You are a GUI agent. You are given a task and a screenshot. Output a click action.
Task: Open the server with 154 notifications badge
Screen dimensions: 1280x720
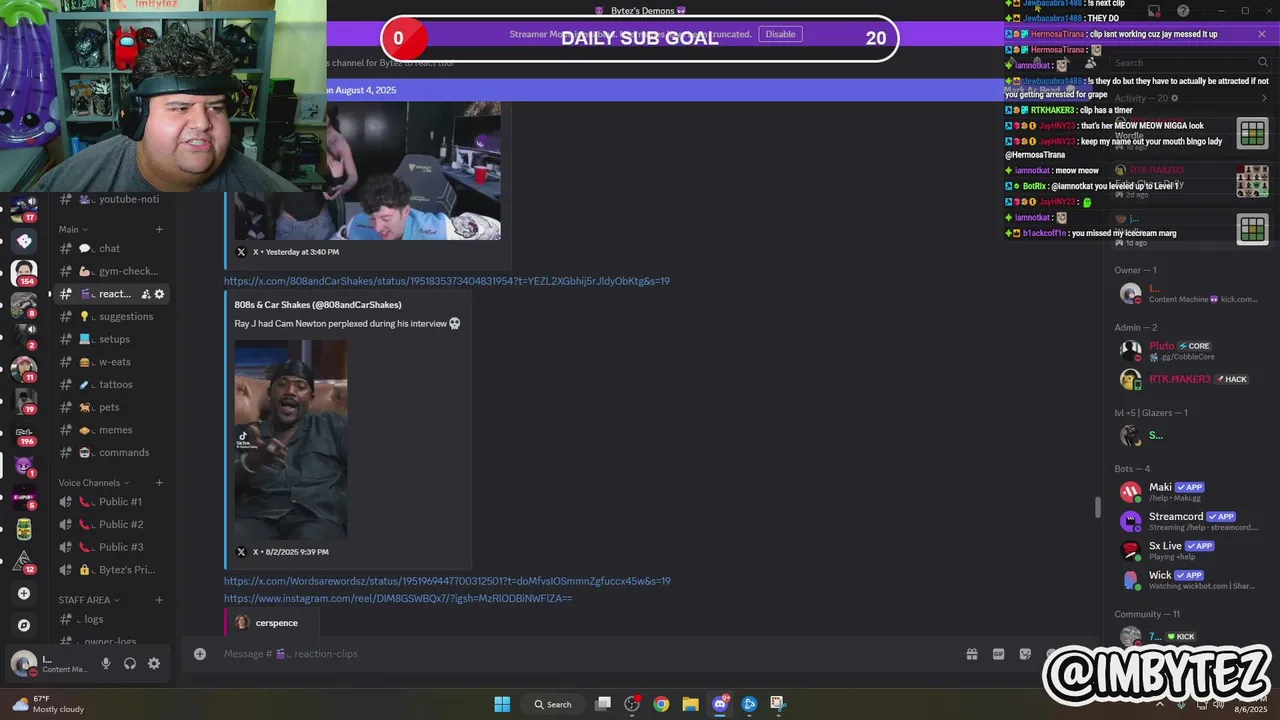[x=24, y=272]
